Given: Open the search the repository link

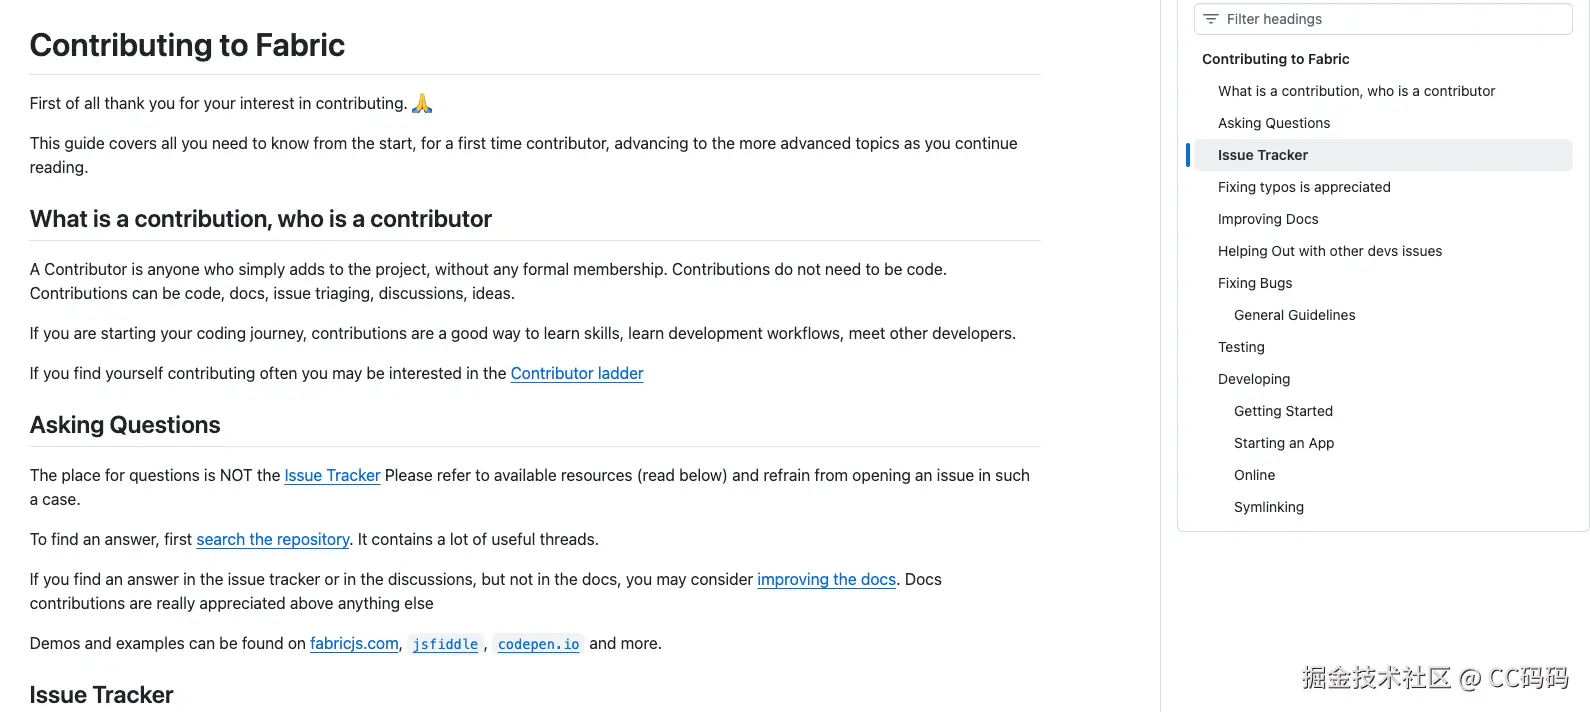Looking at the screenshot, I should pos(273,539).
